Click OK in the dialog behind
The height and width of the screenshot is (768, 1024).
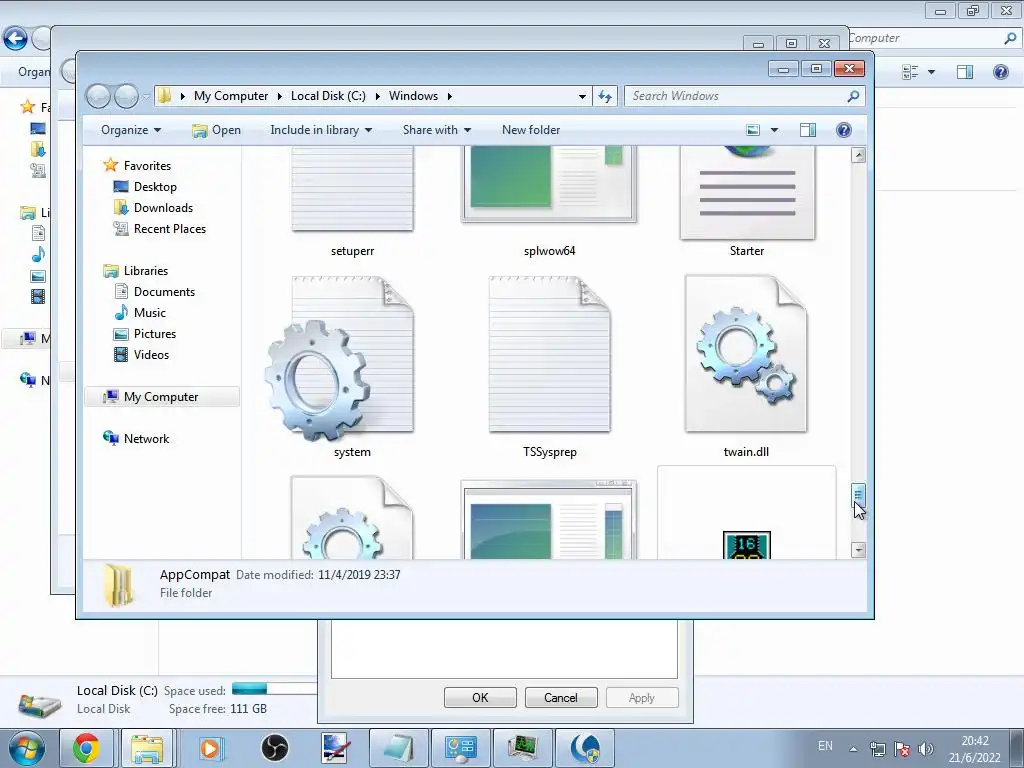(x=480, y=697)
